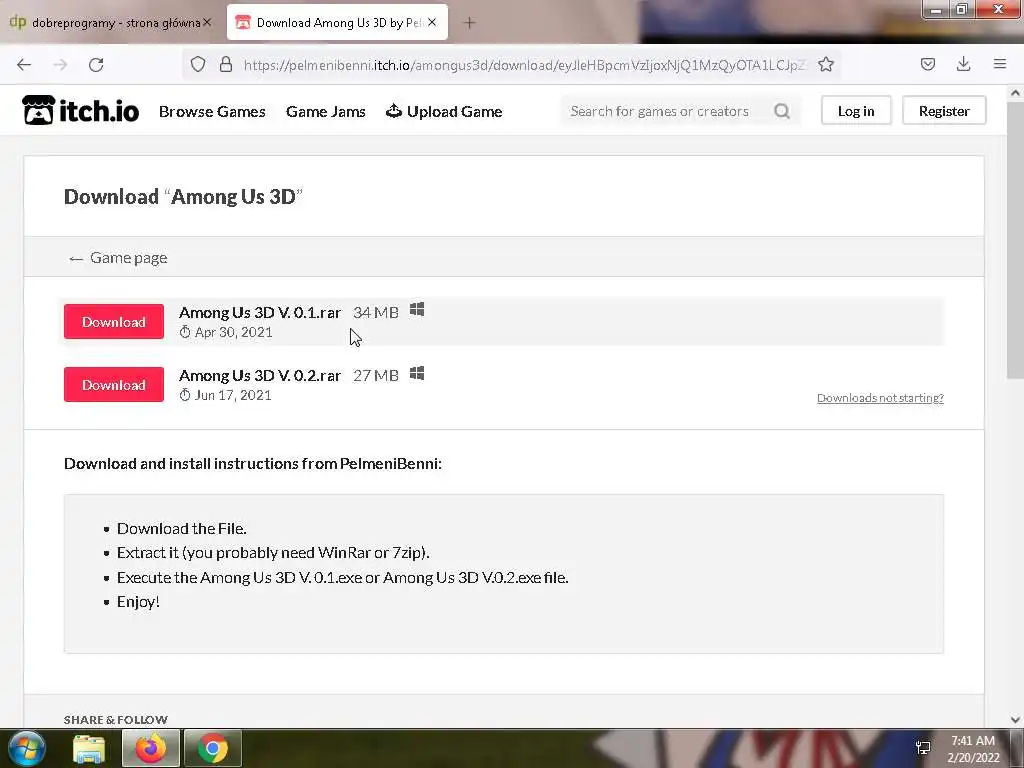Image resolution: width=1024 pixels, height=768 pixels.
Task: Click the scrollbar up arrow
Action: point(1015,93)
